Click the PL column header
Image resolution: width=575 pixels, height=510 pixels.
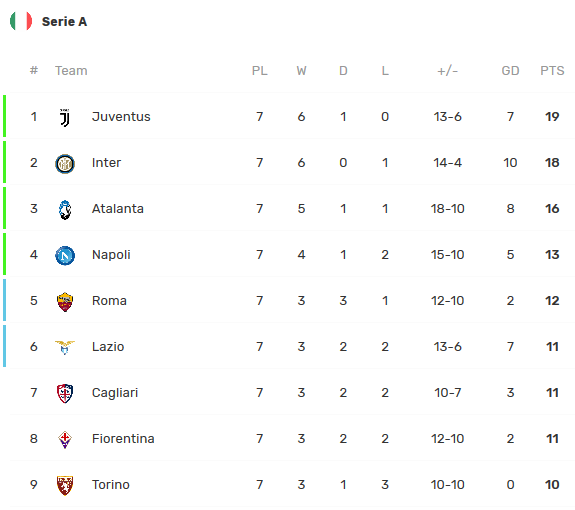pos(260,70)
